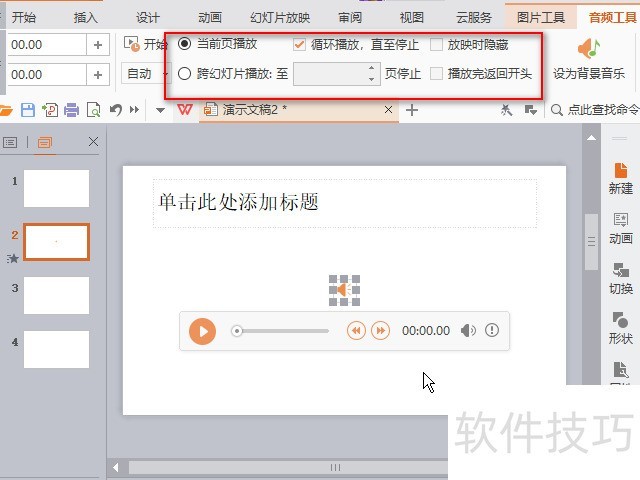Open the 幻灯片放映 tab

click(x=280, y=18)
